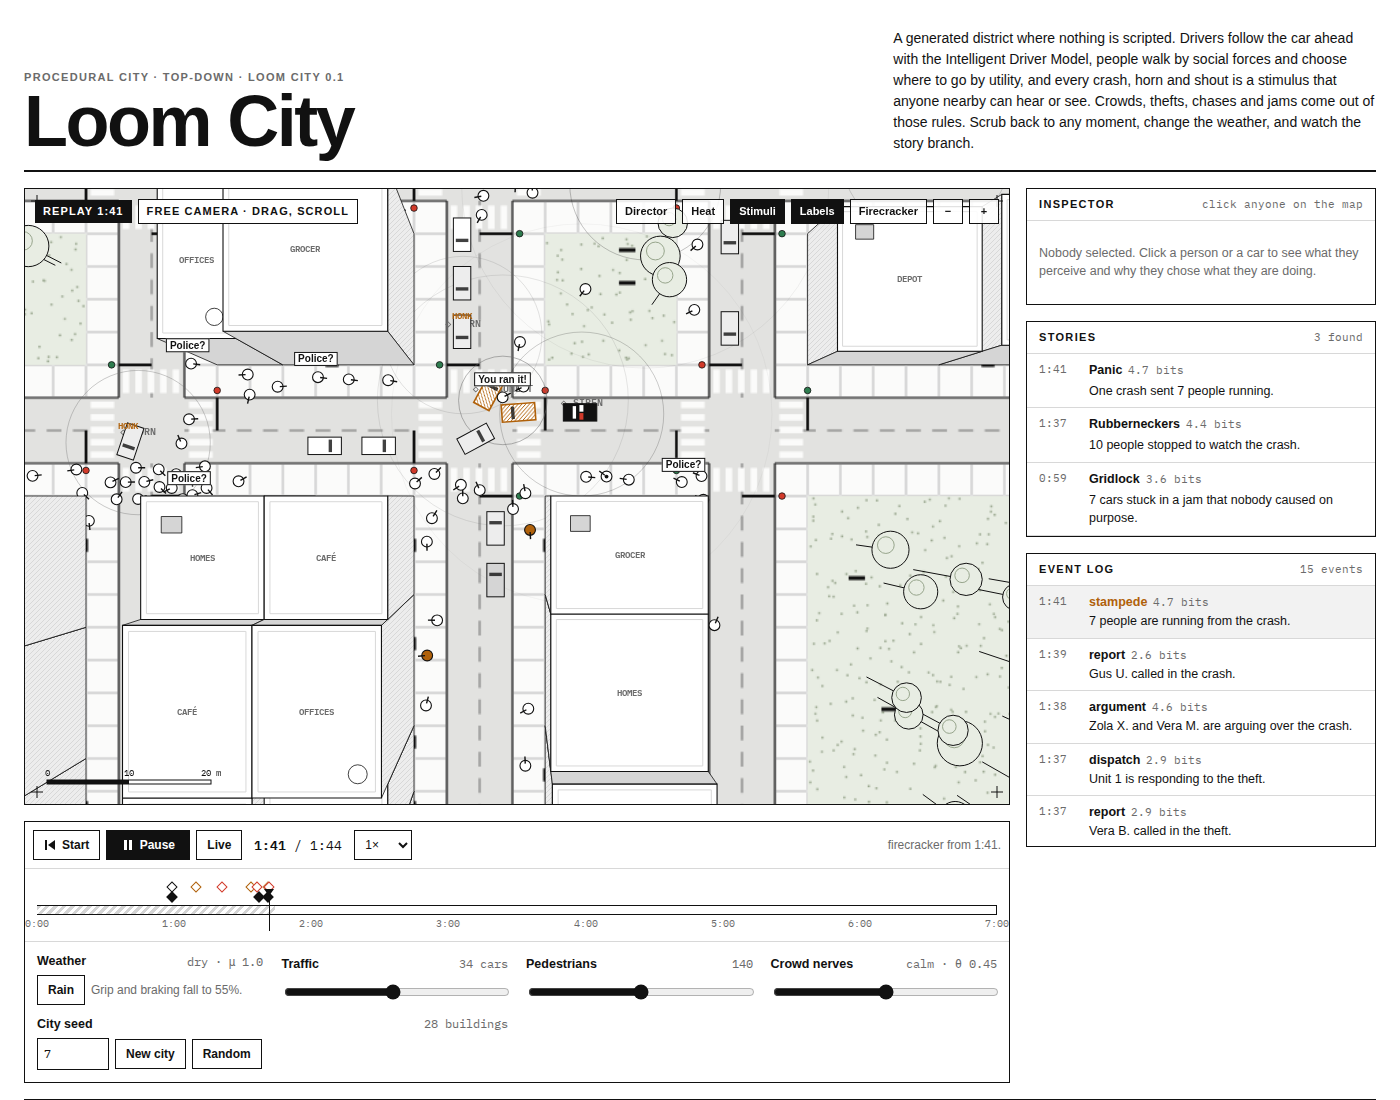Select the dispatch event at 1:37
The width and height of the screenshot is (1400, 1100).
pyautogui.click(x=1201, y=769)
